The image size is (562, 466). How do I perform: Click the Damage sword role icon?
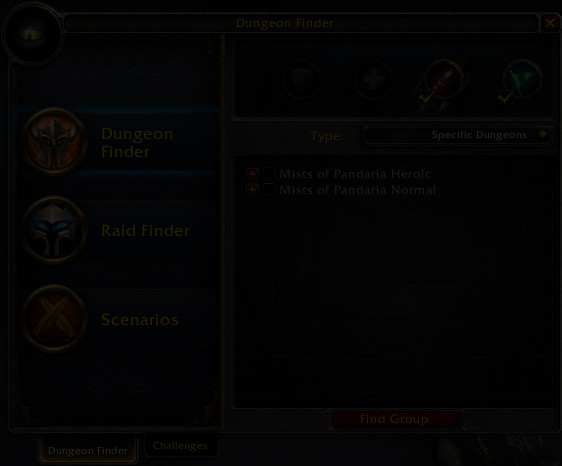tap(444, 80)
